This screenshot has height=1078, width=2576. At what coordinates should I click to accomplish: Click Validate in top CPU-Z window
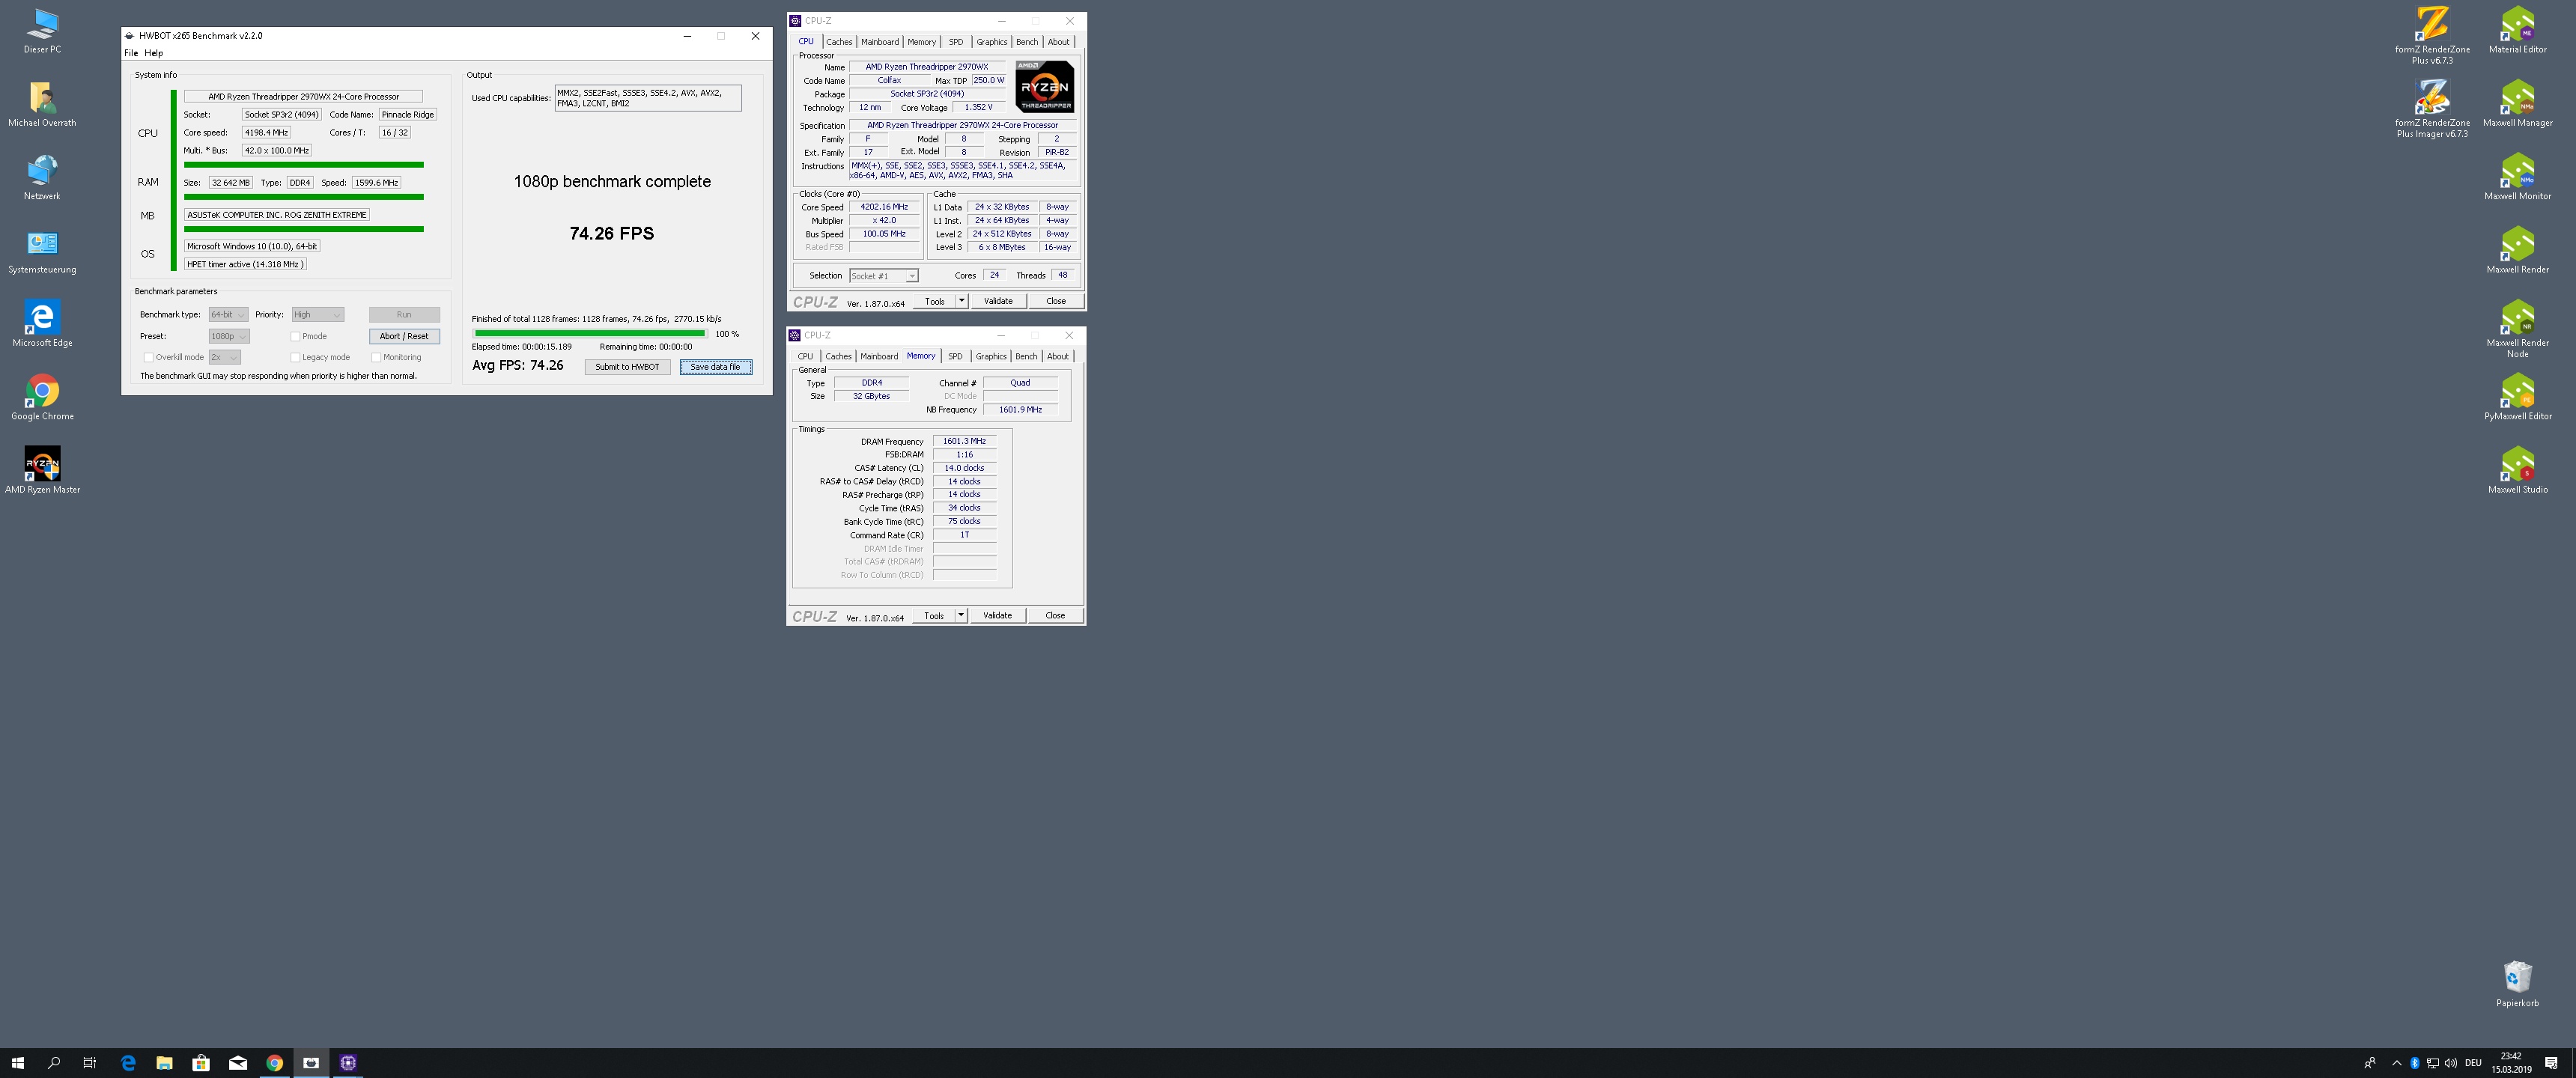pos(998,300)
